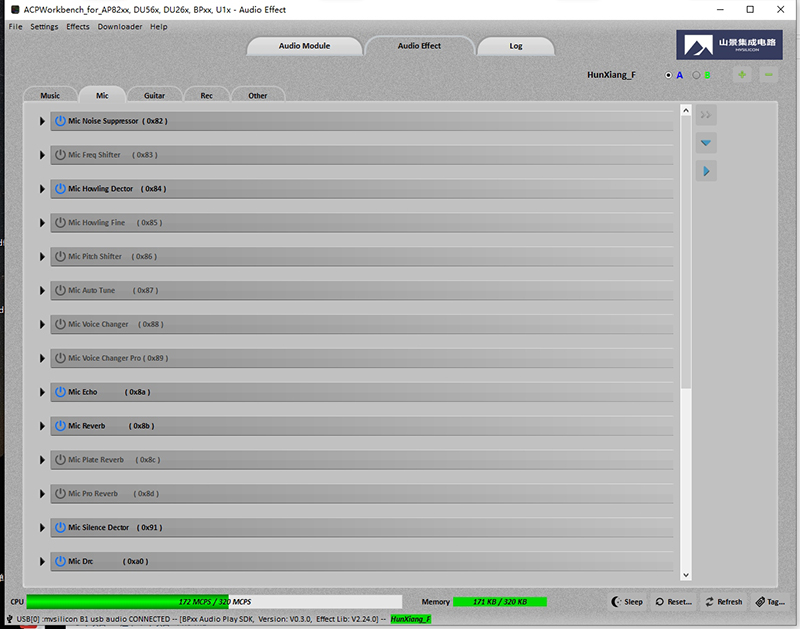This screenshot has height=629, width=800.
Task: Switch to the Guitar tab
Action: (x=154, y=95)
